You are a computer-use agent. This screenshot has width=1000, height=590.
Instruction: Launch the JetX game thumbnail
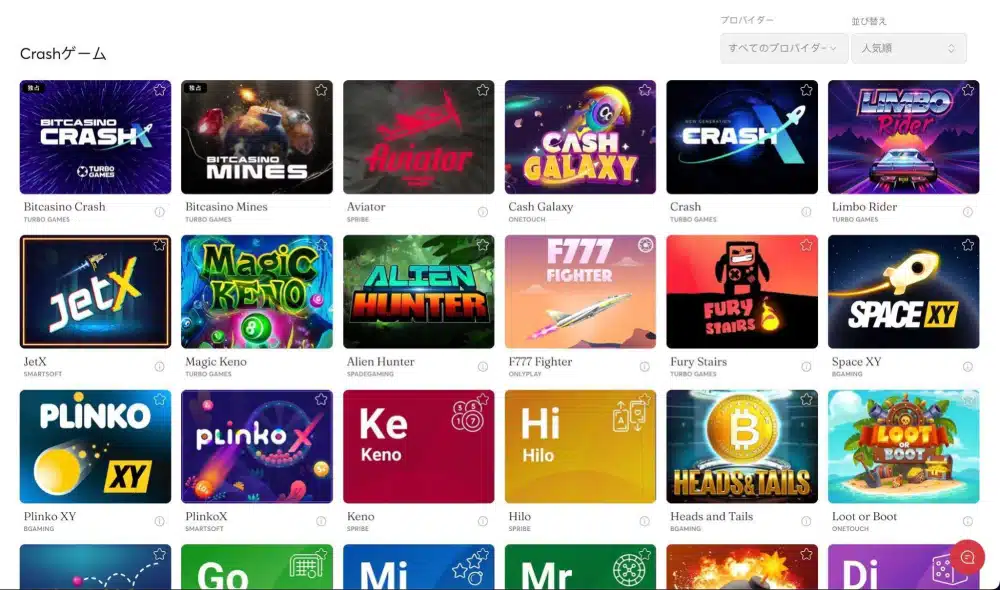coord(95,291)
